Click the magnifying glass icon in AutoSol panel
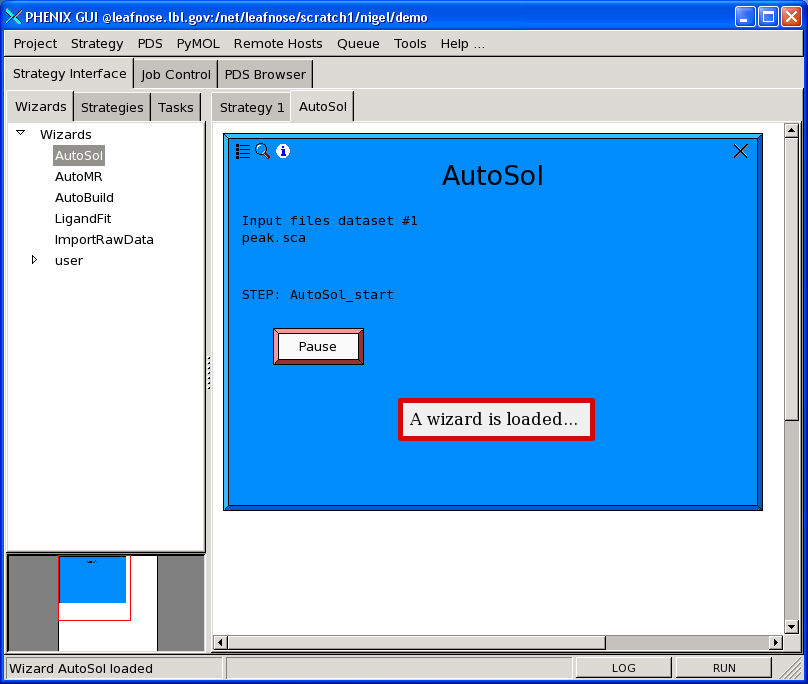The width and height of the screenshot is (808, 684). coord(263,151)
